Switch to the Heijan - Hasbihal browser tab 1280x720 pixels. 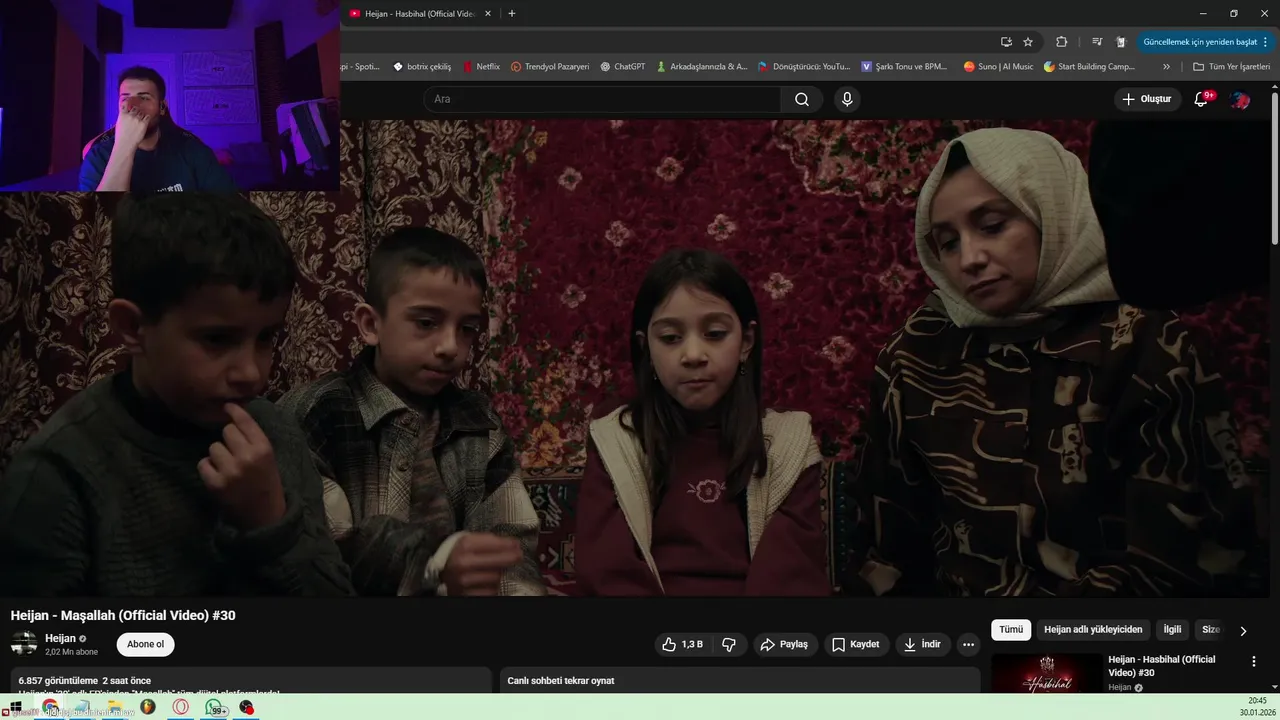pos(420,14)
